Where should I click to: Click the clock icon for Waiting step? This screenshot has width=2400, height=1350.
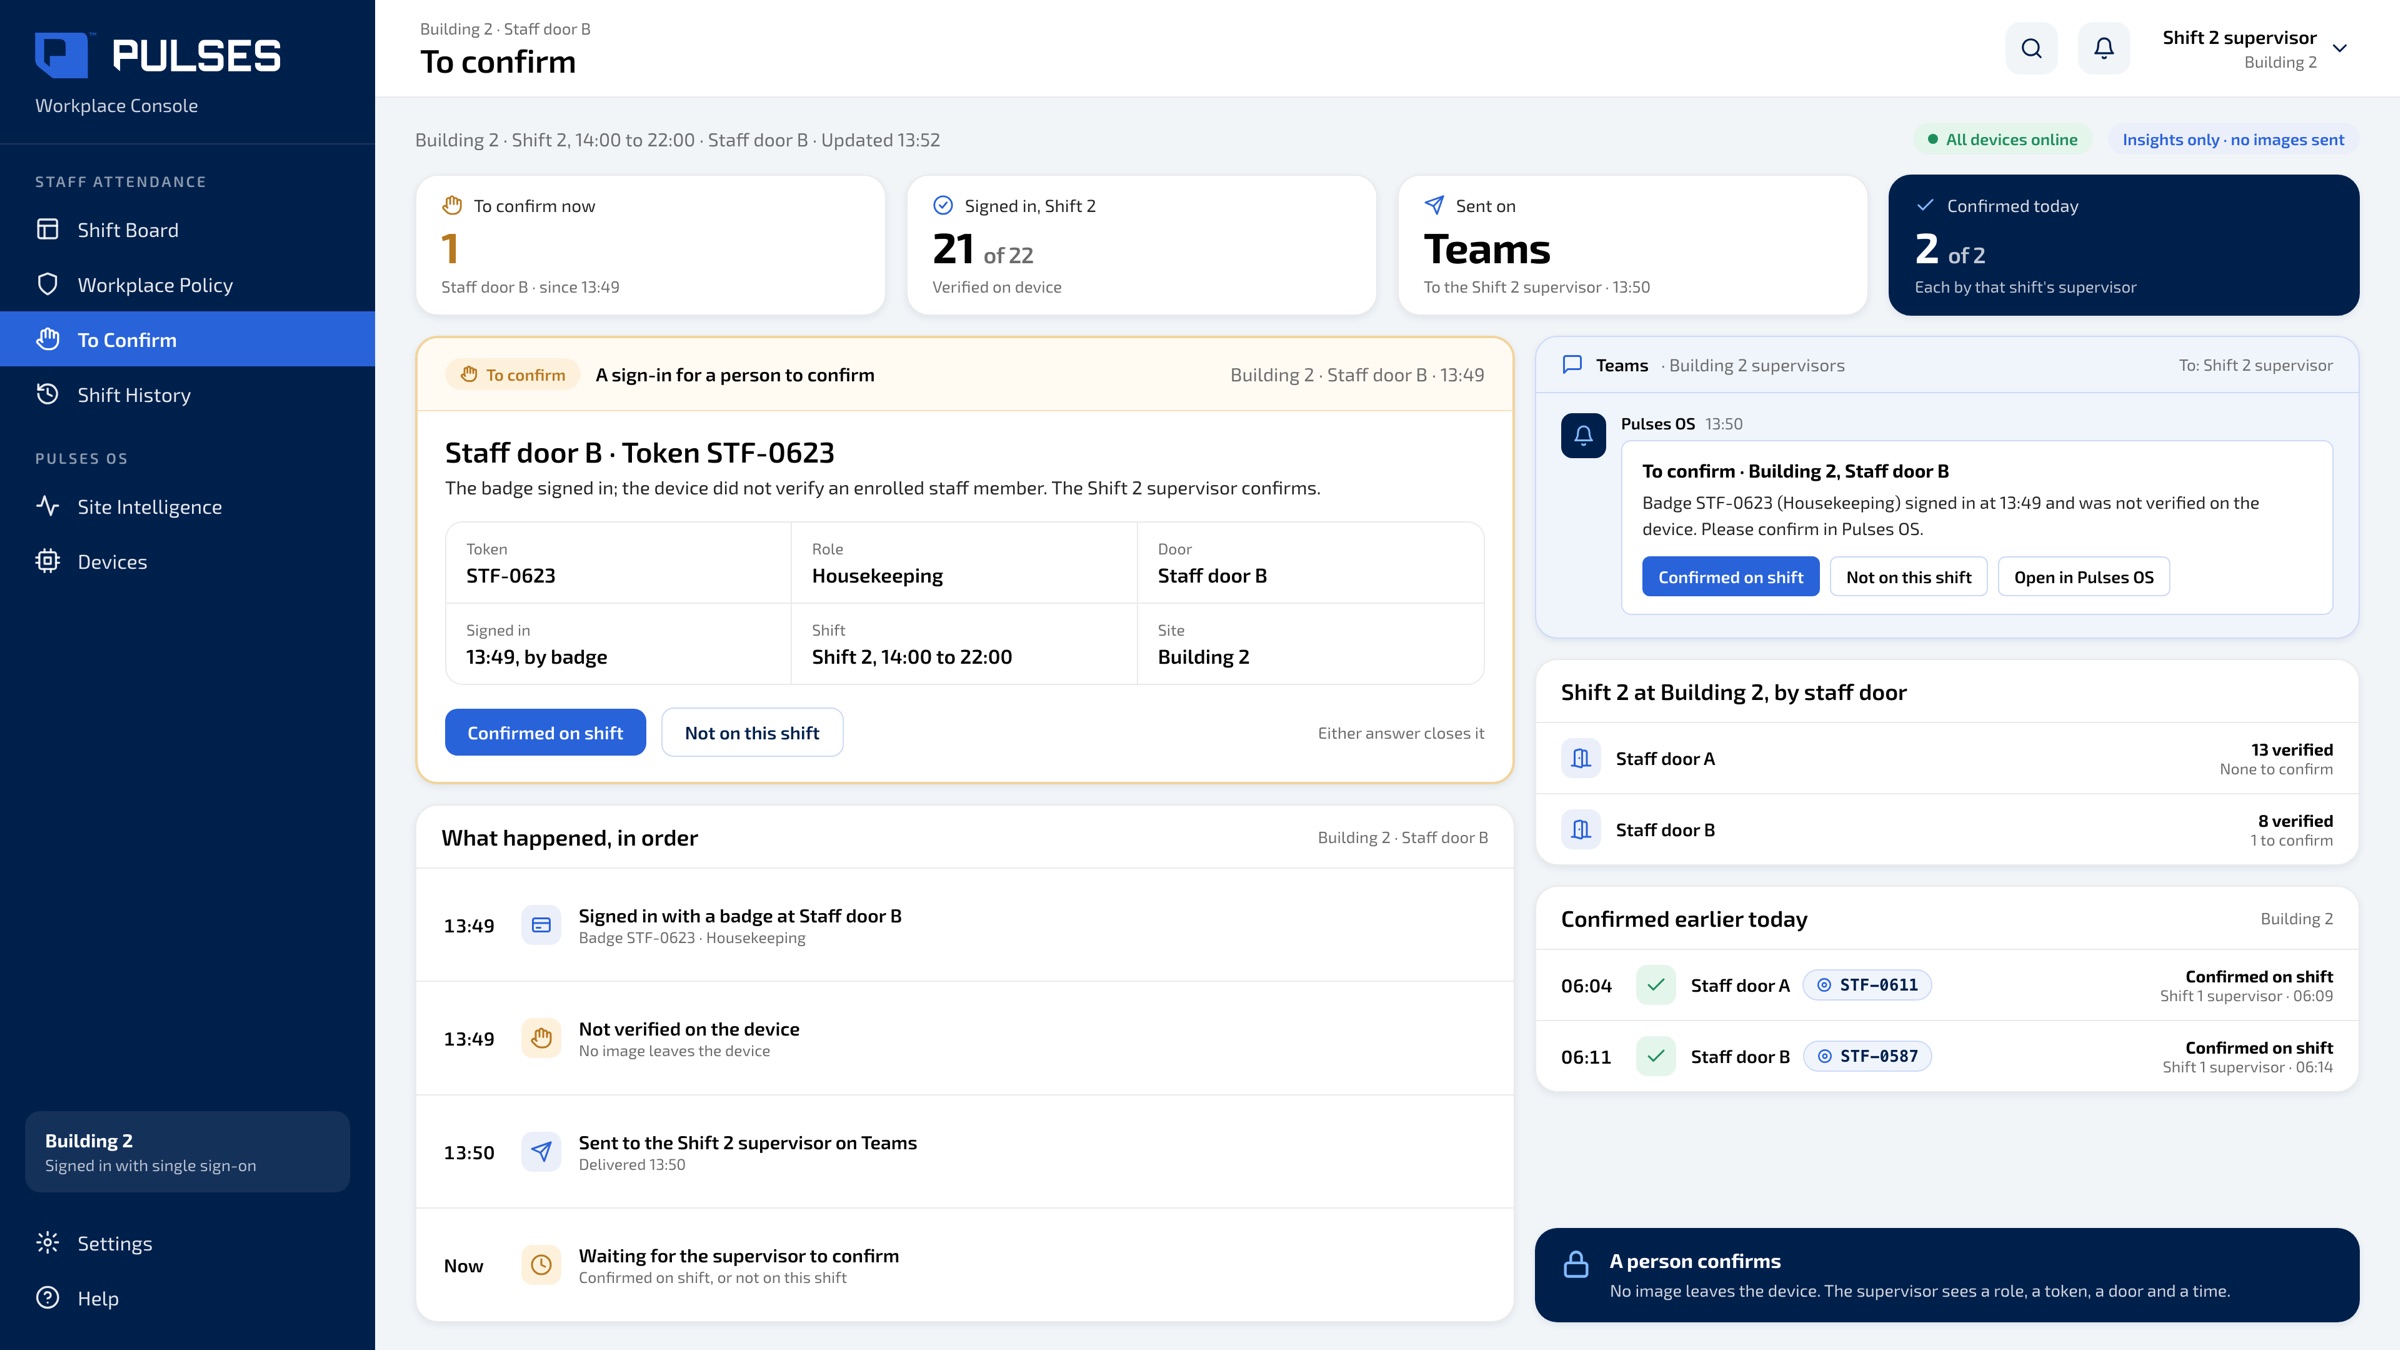click(x=541, y=1265)
